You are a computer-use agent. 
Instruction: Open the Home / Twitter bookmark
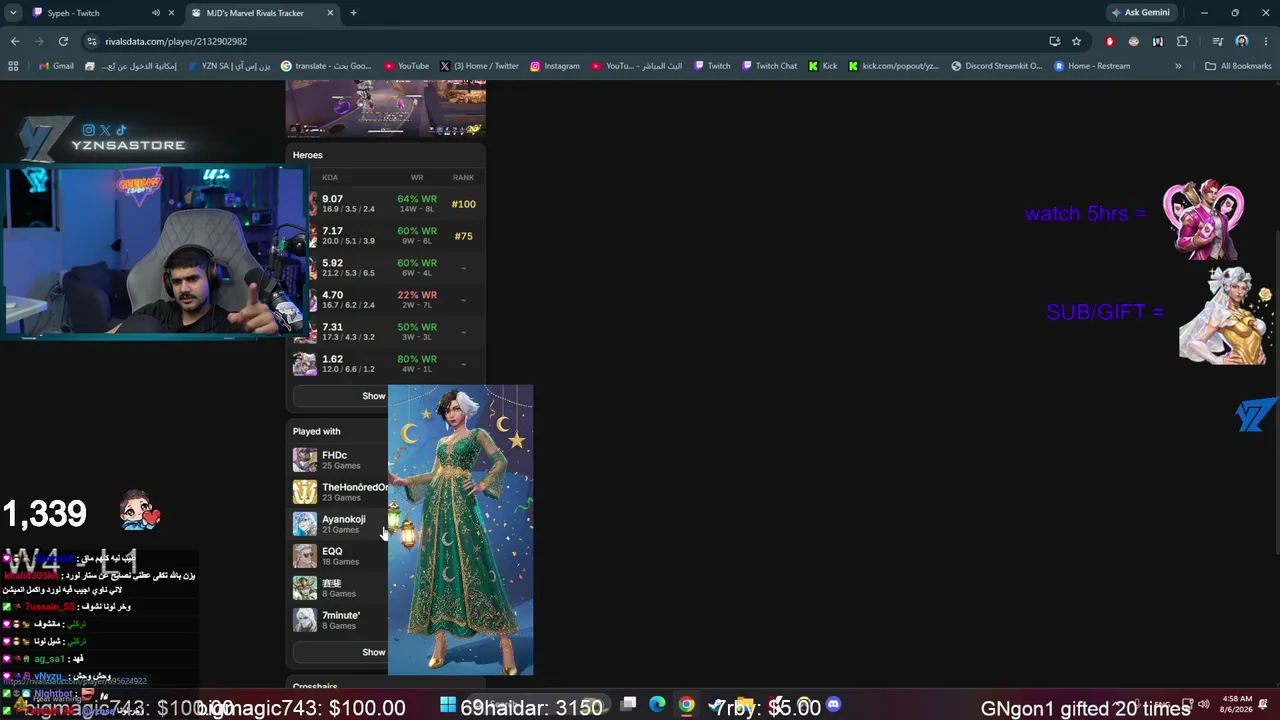click(x=479, y=66)
